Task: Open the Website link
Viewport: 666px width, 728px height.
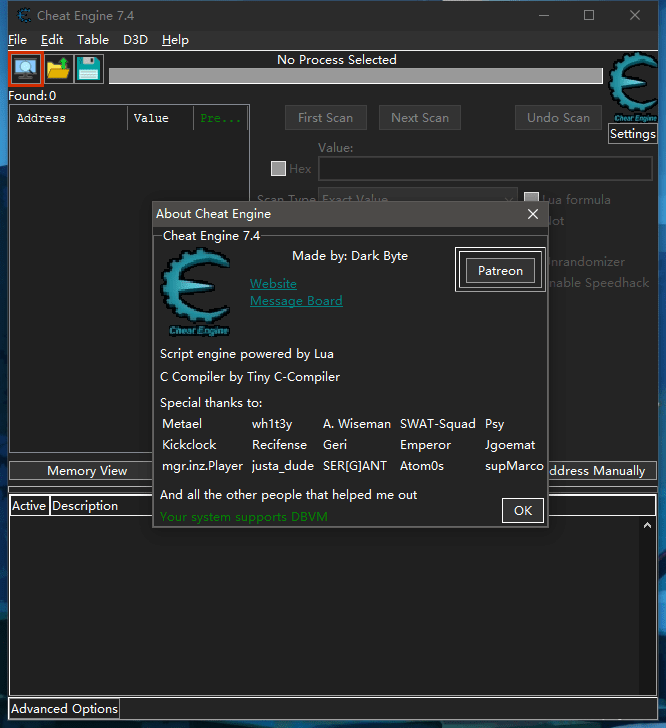Action: (273, 284)
